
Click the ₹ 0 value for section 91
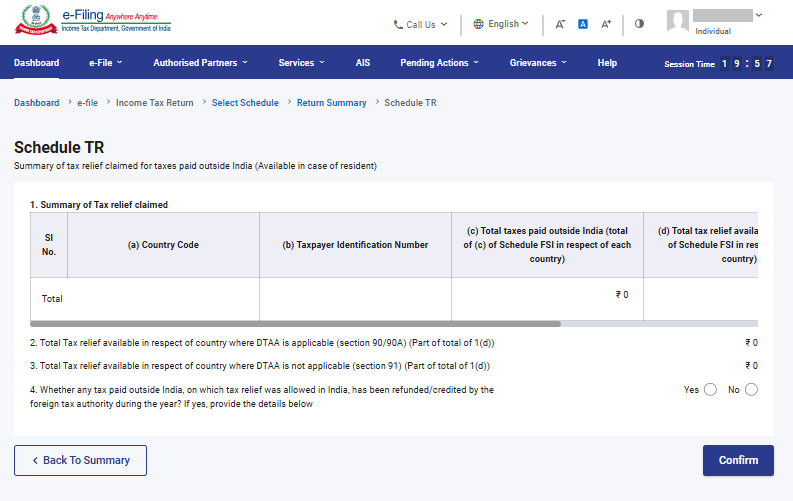pyautogui.click(x=751, y=366)
